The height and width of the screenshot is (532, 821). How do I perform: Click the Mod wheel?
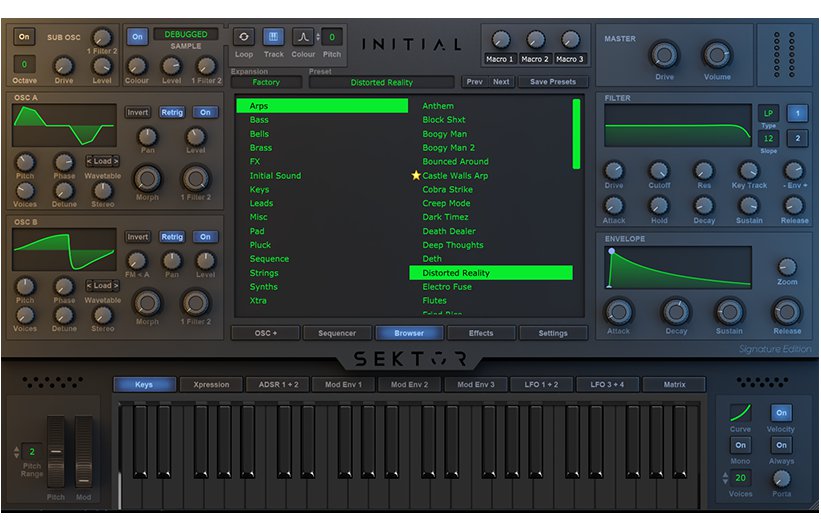(83, 453)
